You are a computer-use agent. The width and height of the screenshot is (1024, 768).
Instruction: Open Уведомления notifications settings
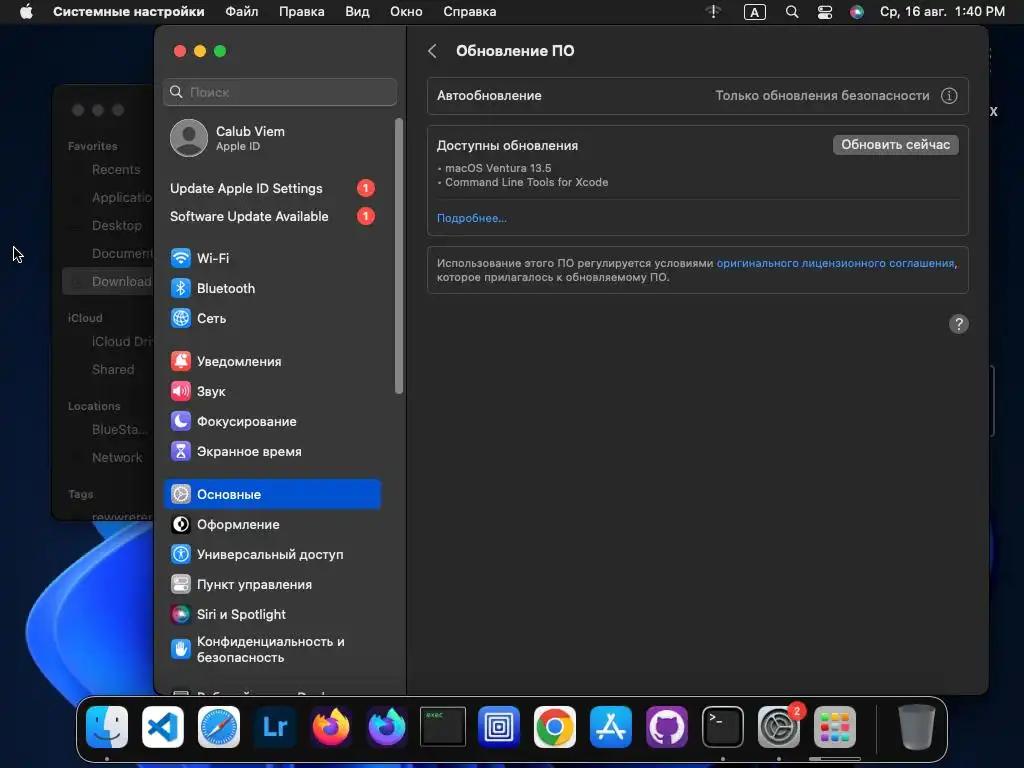272,361
